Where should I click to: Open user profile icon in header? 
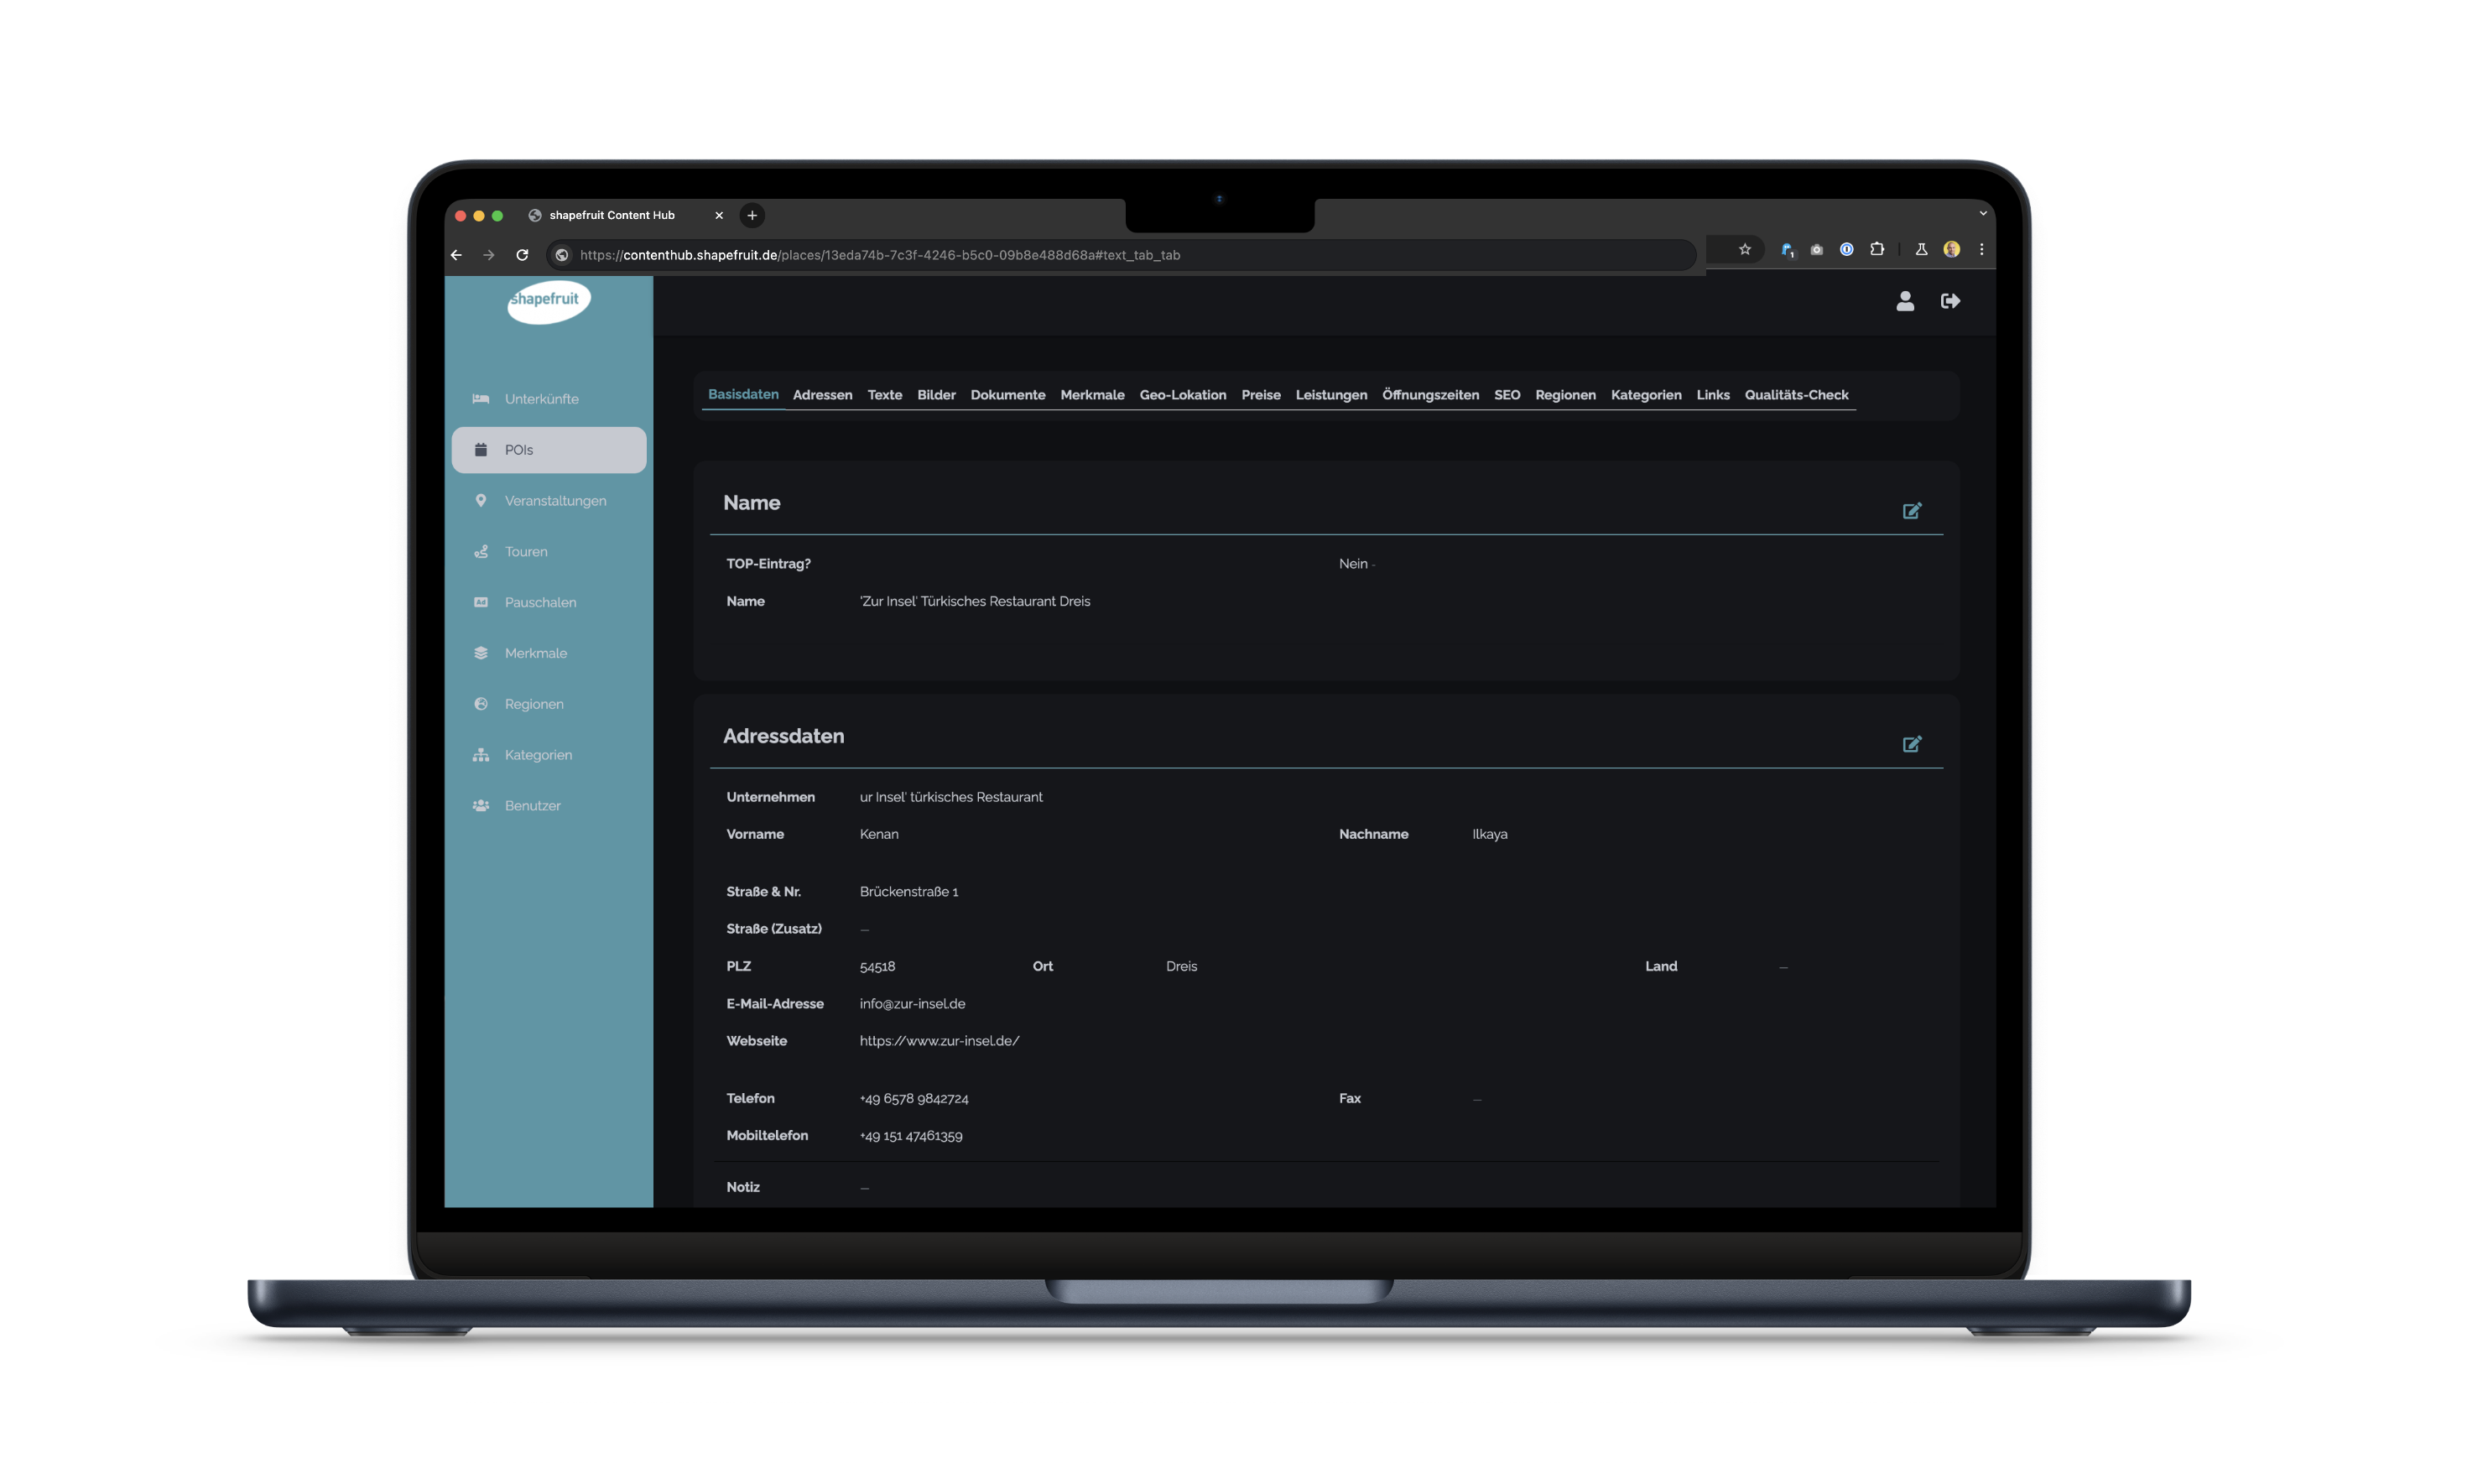click(1904, 301)
